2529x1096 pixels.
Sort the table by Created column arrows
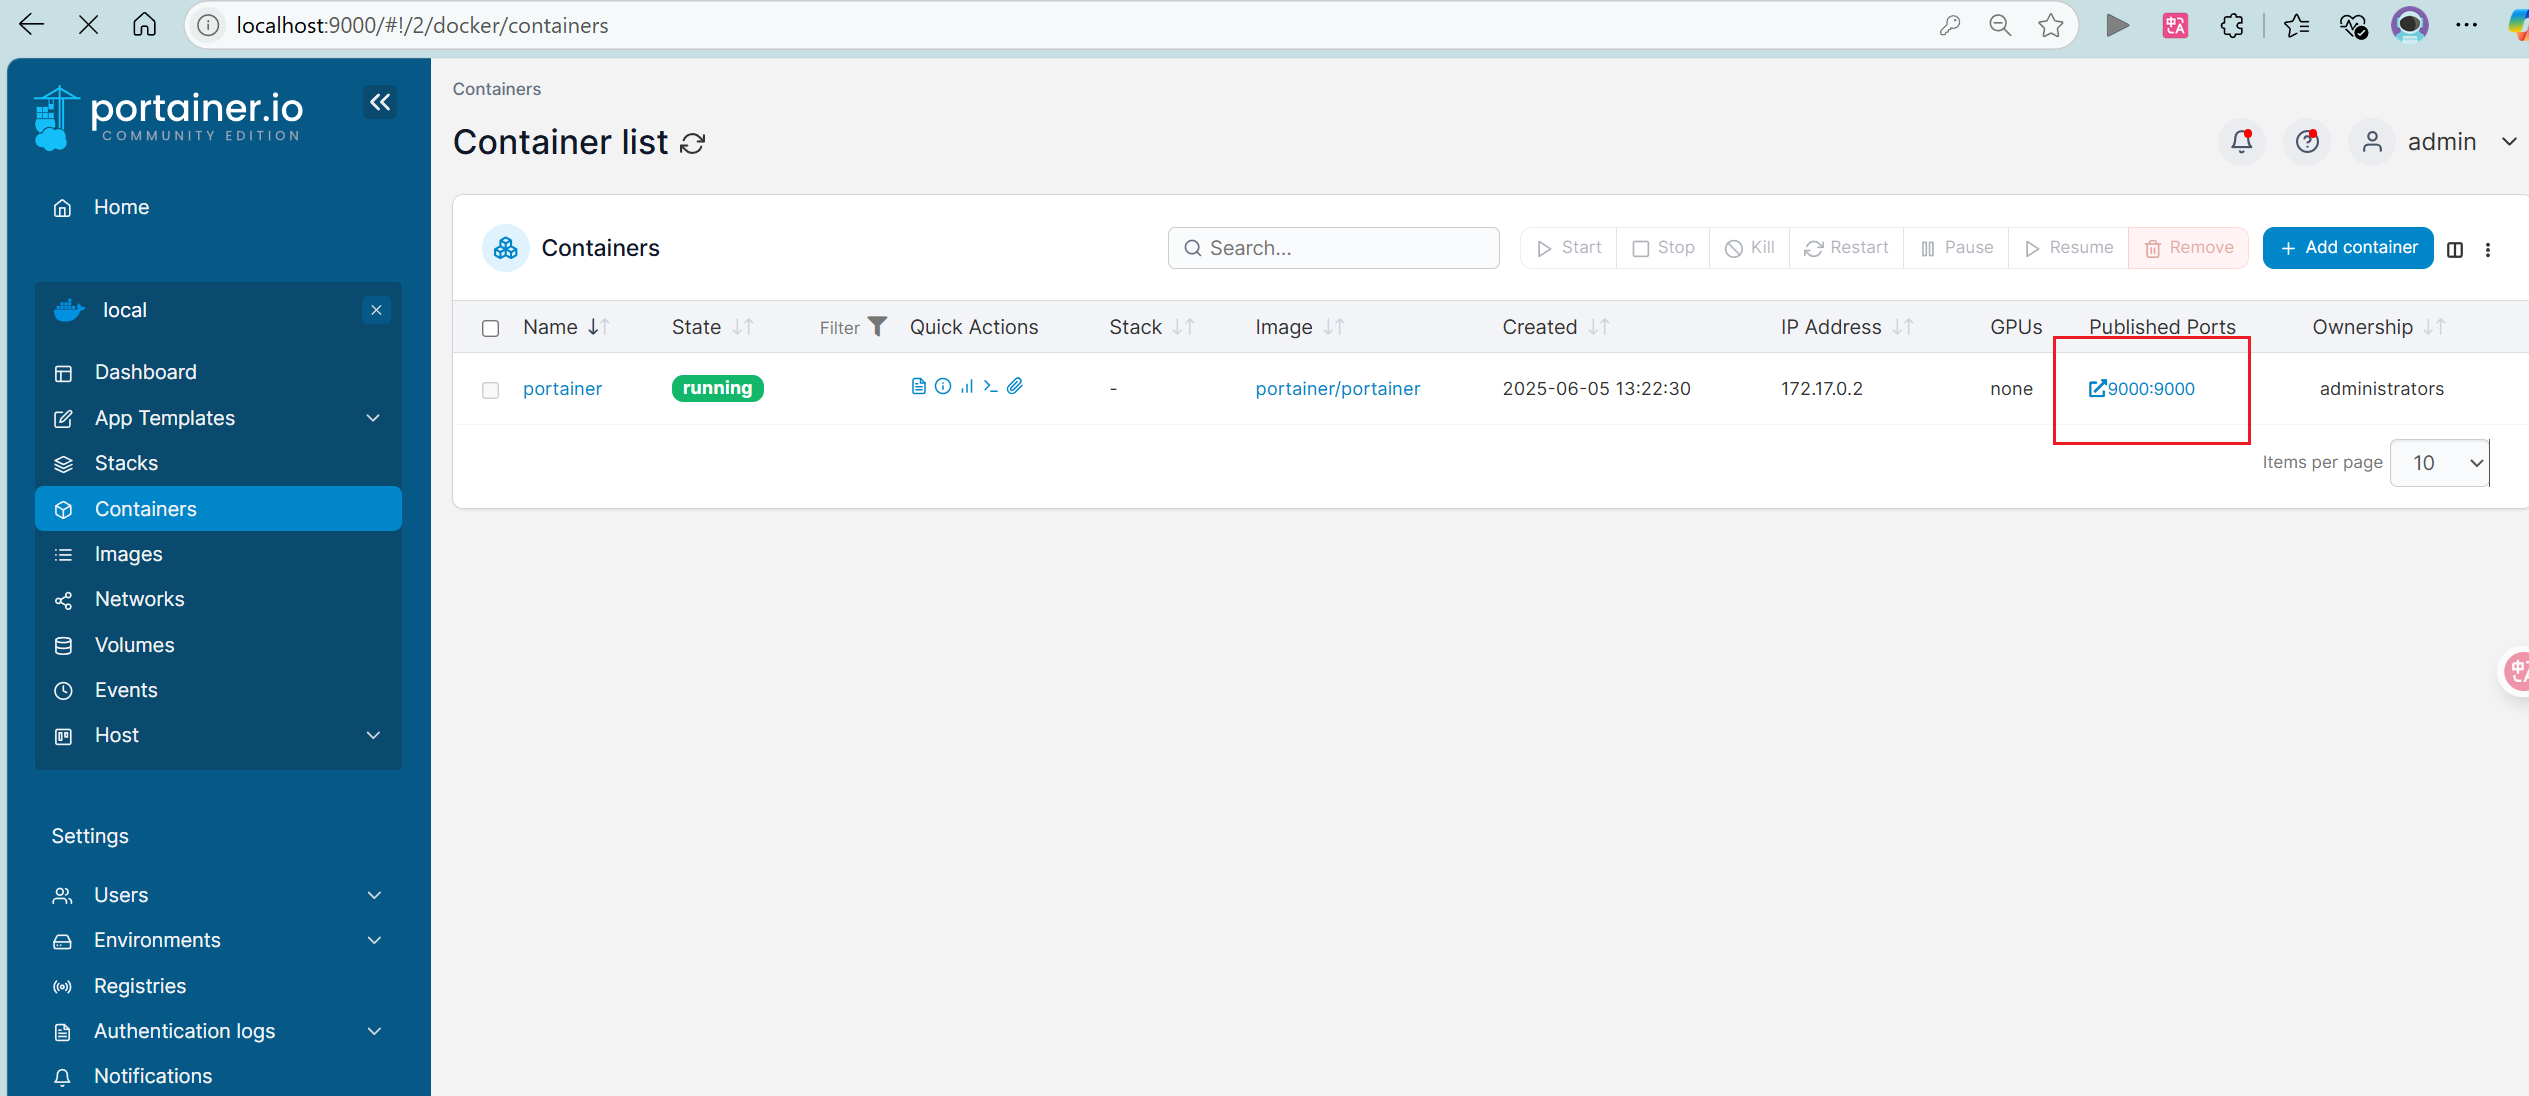click(x=1599, y=327)
